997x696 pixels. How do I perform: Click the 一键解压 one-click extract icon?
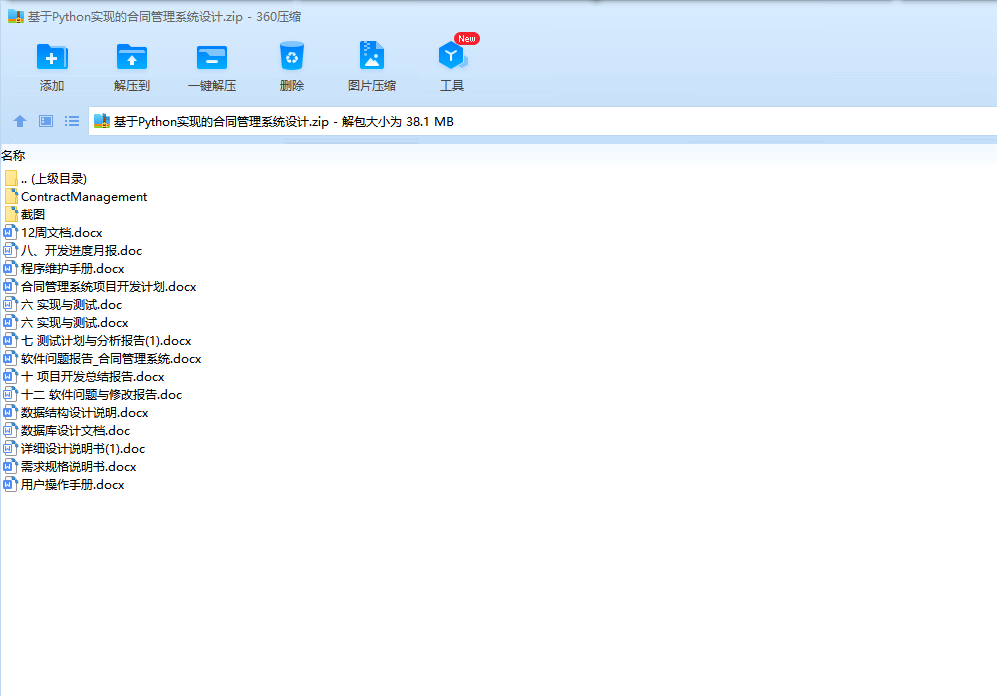coord(212,57)
